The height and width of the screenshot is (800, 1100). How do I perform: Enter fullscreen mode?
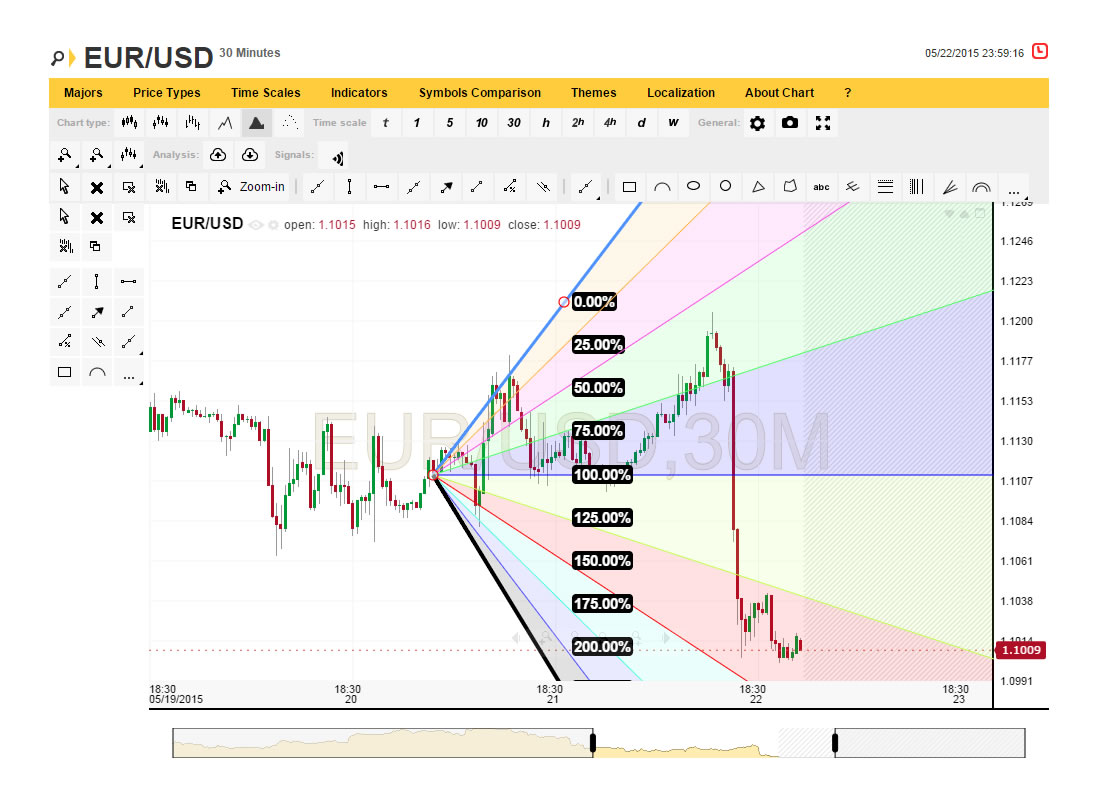click(823, 123)
